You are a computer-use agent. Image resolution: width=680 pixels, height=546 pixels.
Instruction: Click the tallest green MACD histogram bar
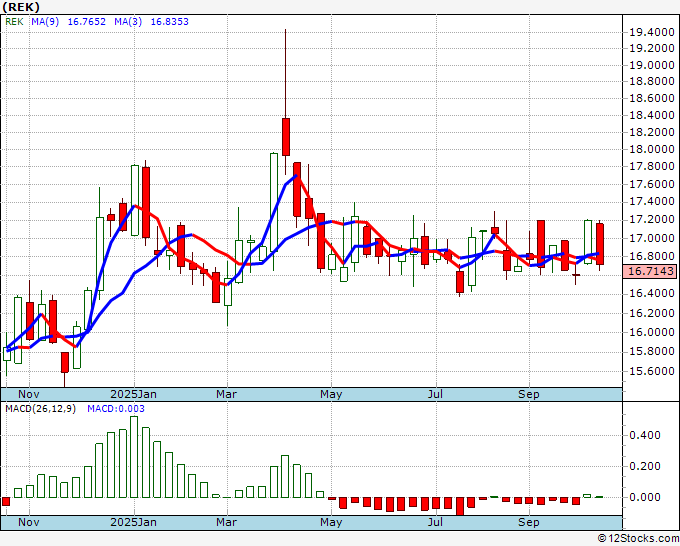[x=134, y=456]
